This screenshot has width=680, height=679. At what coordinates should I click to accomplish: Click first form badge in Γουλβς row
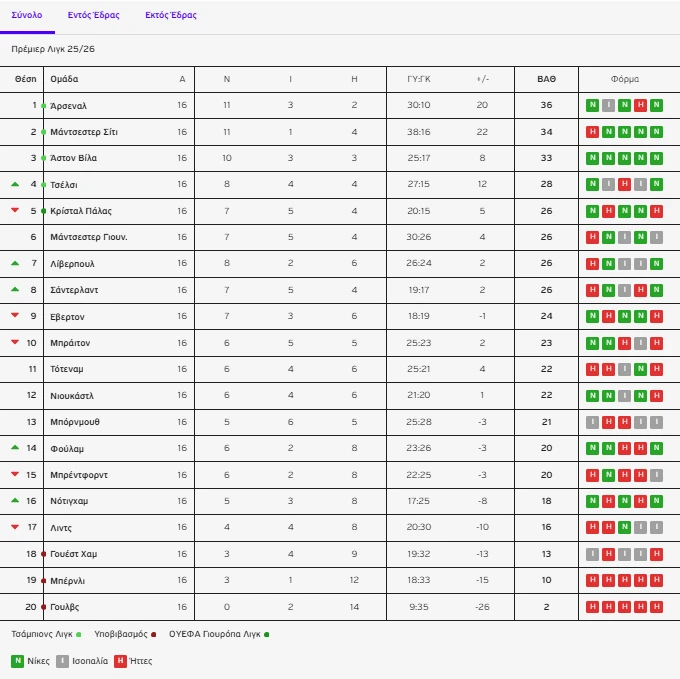coord(593,606)
